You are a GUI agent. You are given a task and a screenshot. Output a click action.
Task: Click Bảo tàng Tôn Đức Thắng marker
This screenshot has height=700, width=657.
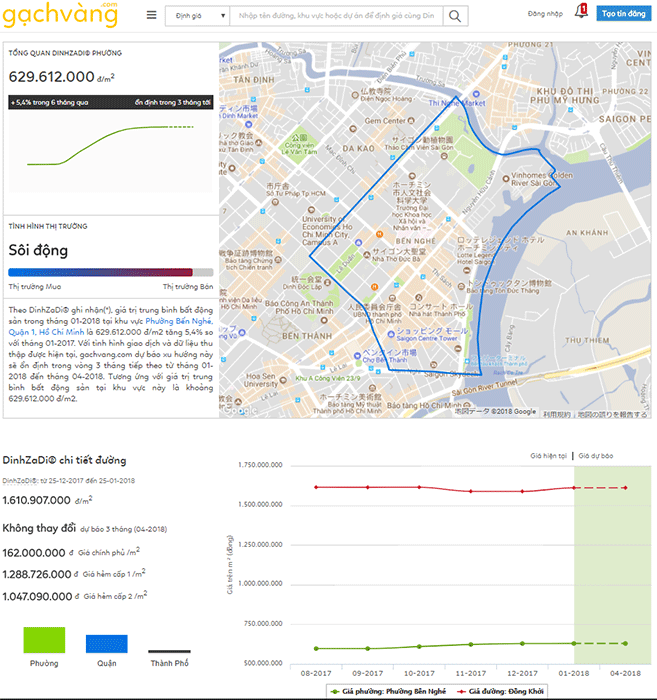click(x=462, y=286)
